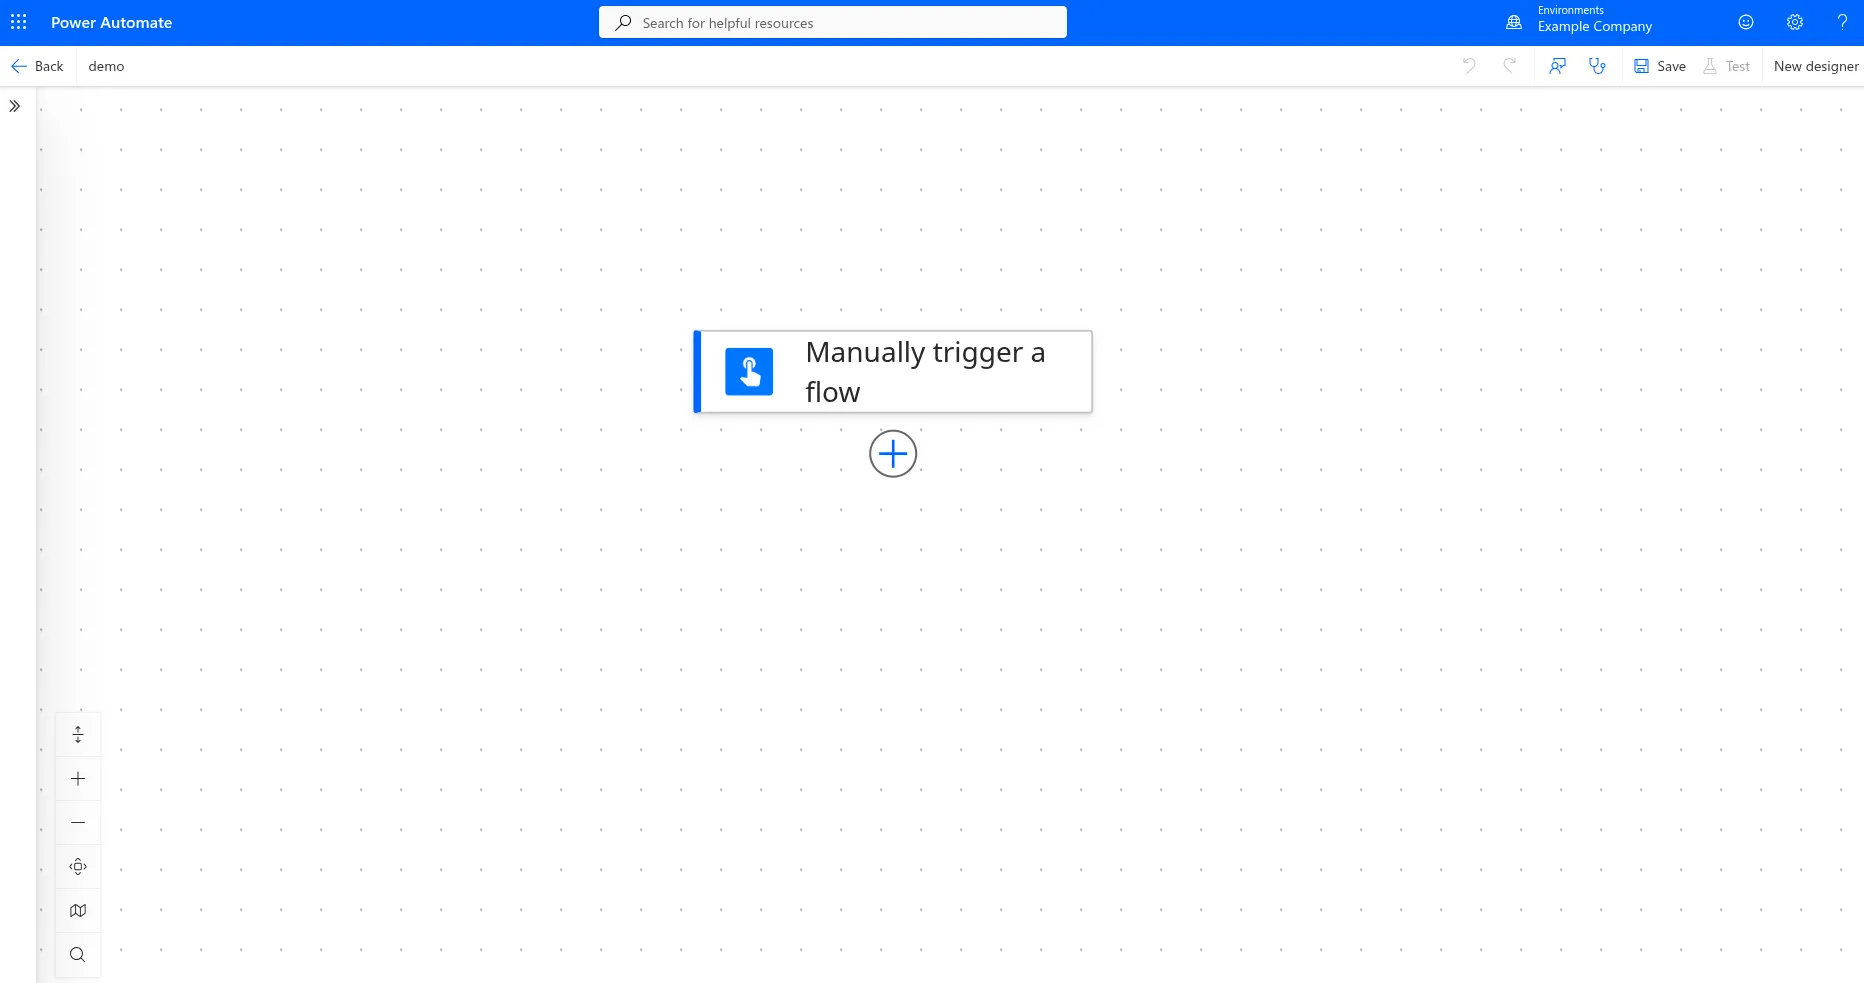Insert a new step with the plus circle
Viewport: 1864px width, 983px height.
click(x=893, y=453)
